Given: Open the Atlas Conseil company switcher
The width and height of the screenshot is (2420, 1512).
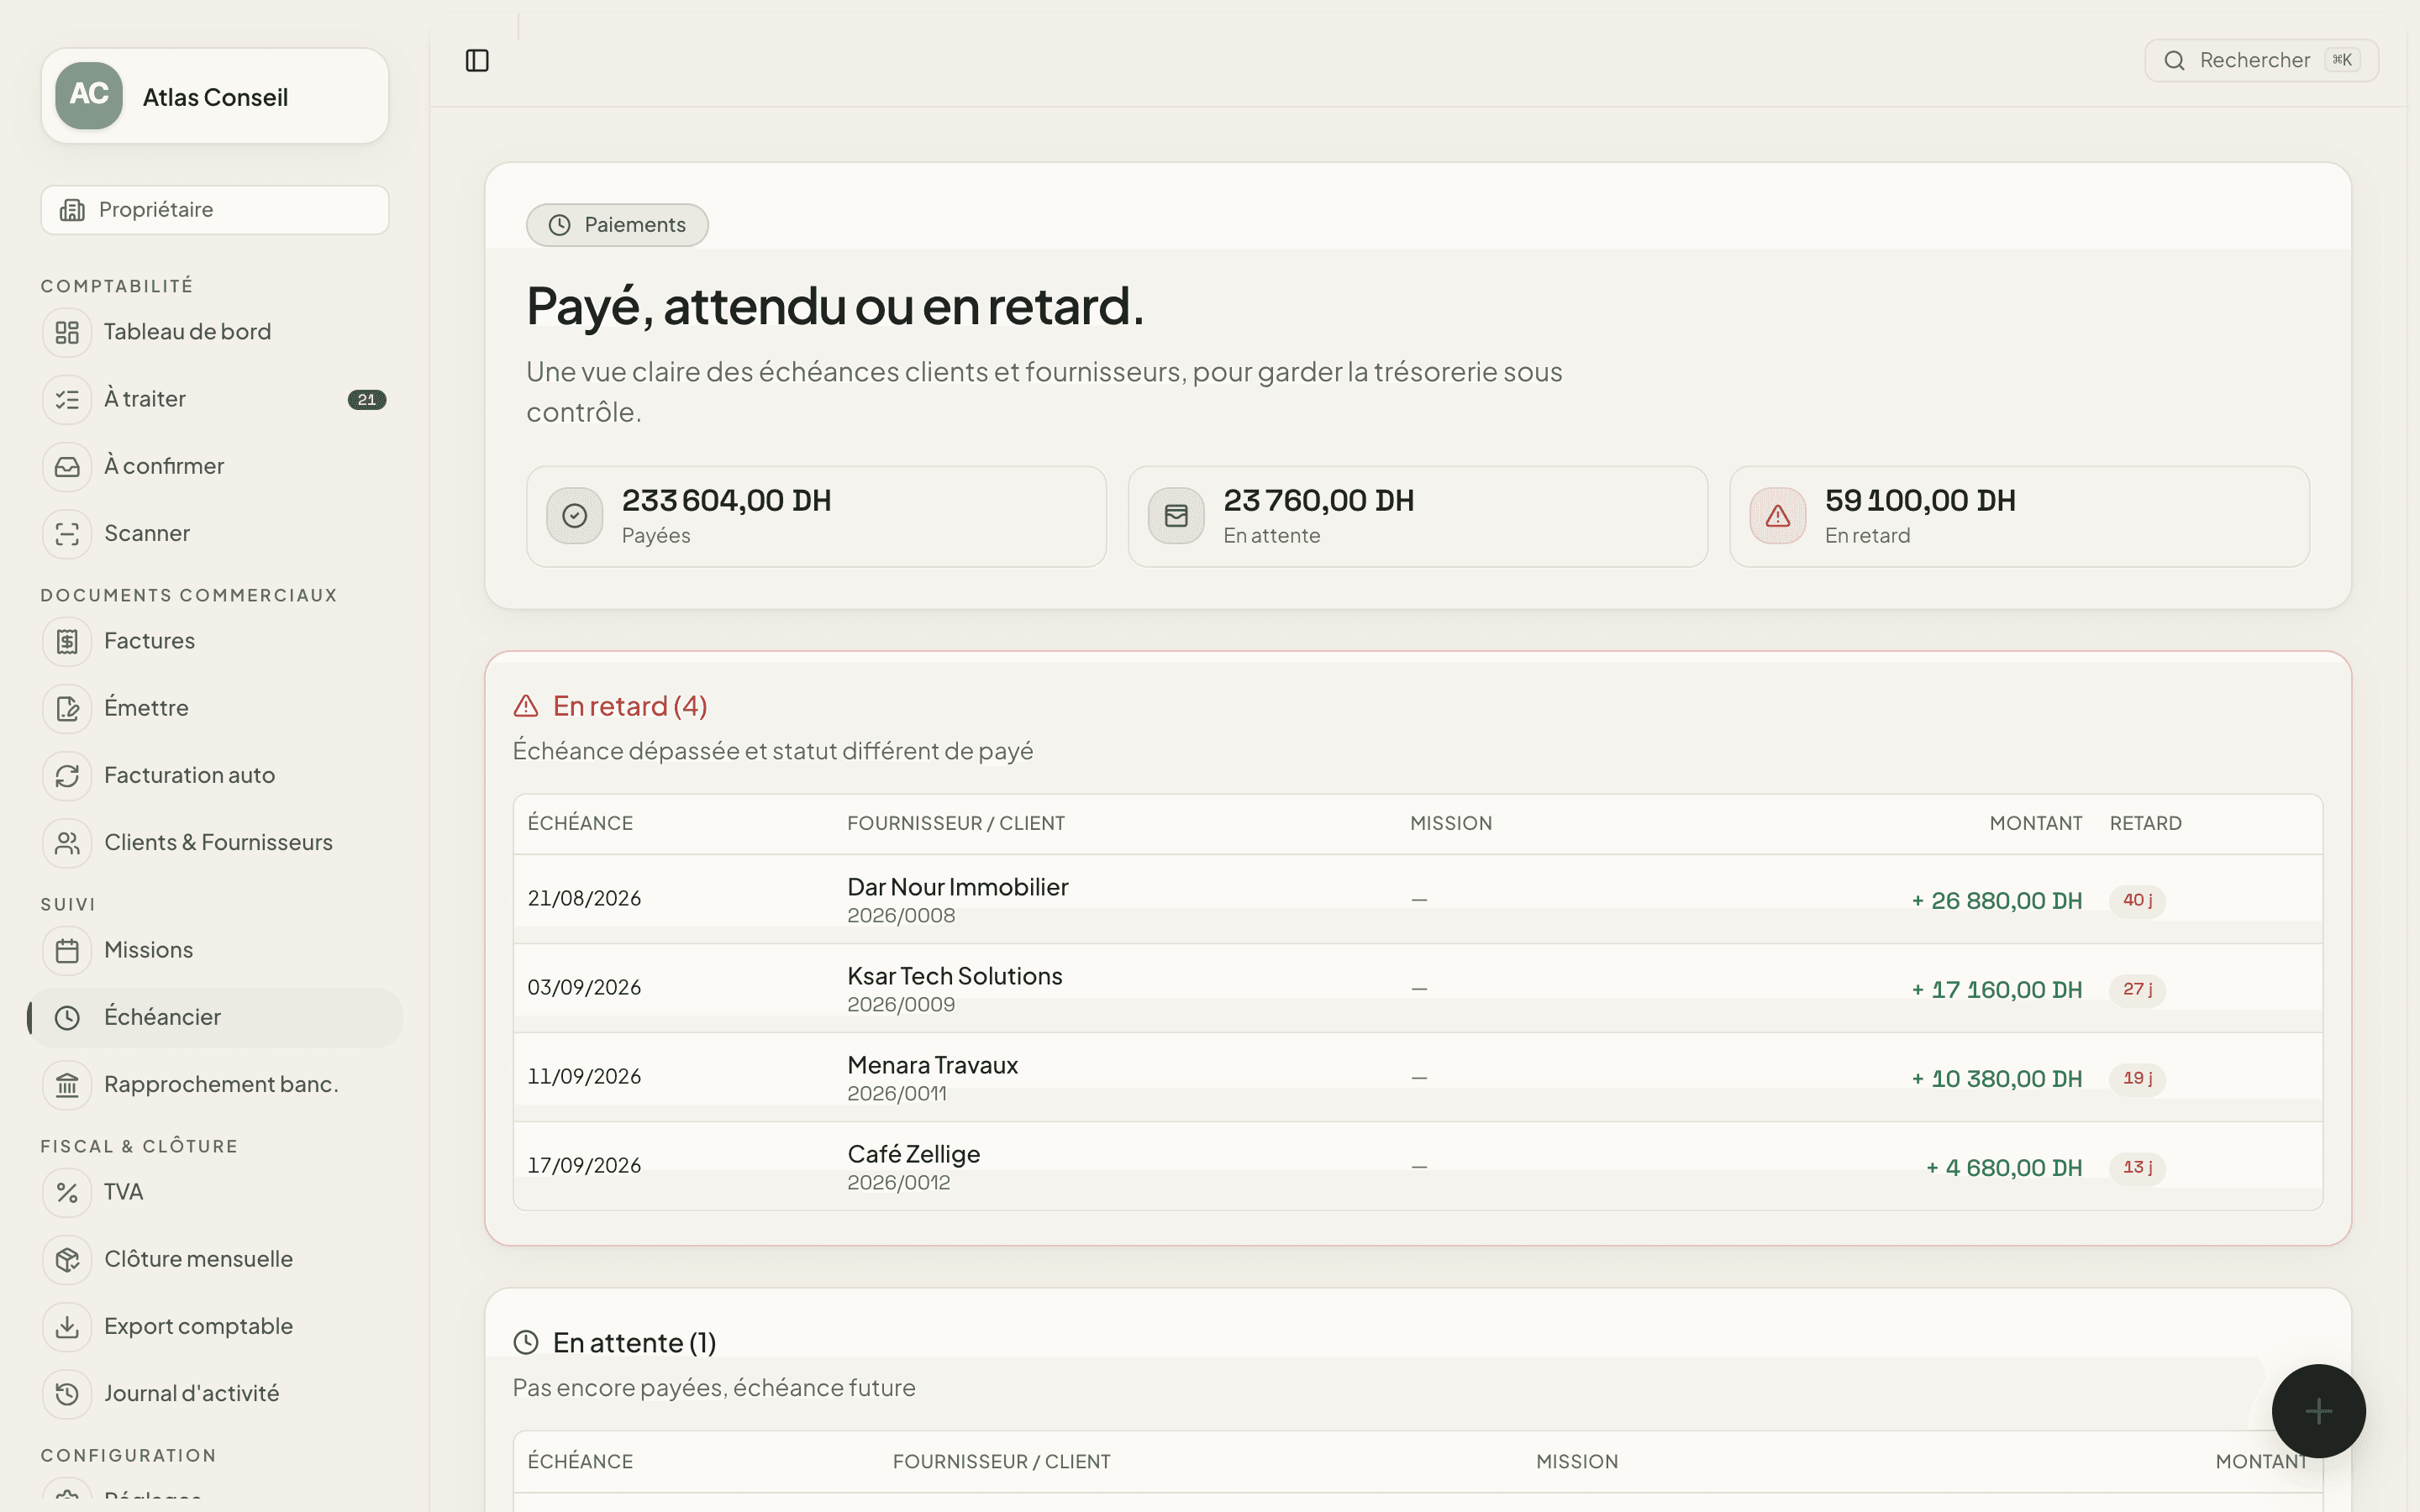Looking at the screenshot, I should (x=215, y=96).
